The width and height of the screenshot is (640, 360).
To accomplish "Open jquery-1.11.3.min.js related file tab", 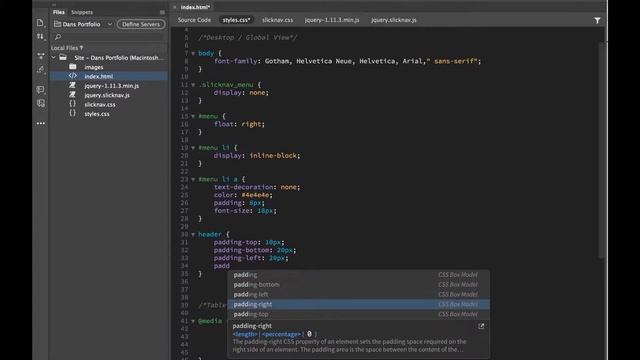I will coord(332,20).
